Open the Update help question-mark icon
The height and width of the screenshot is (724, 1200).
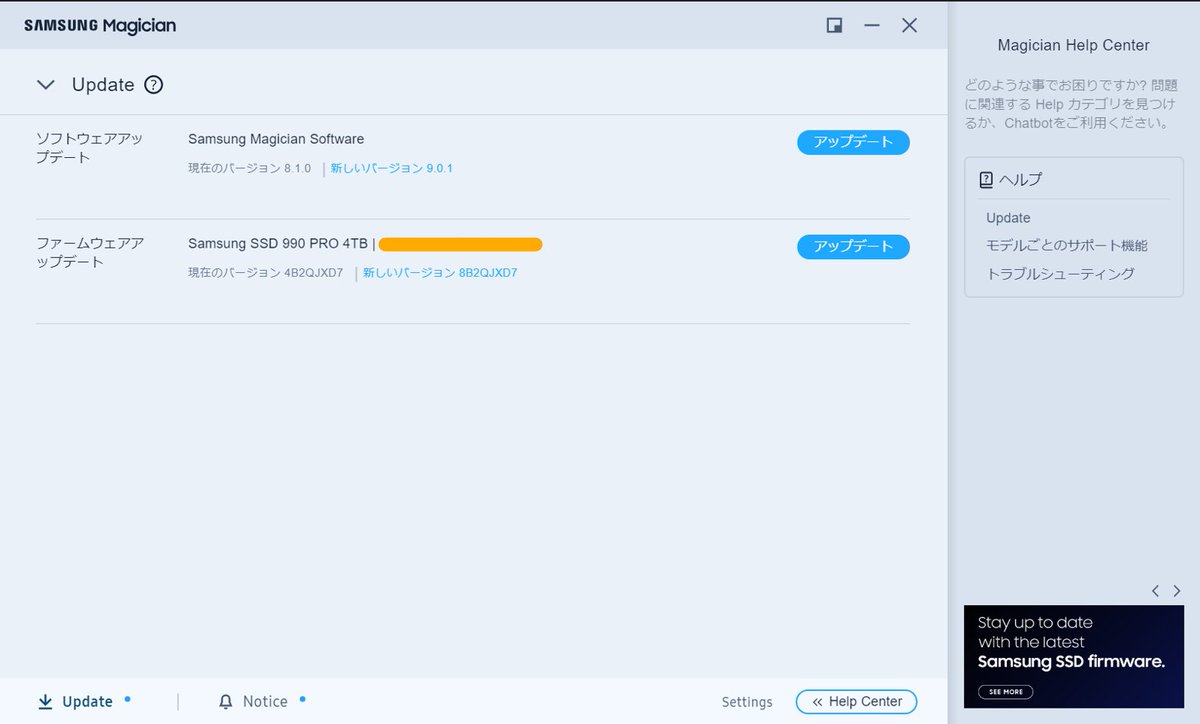153,85
